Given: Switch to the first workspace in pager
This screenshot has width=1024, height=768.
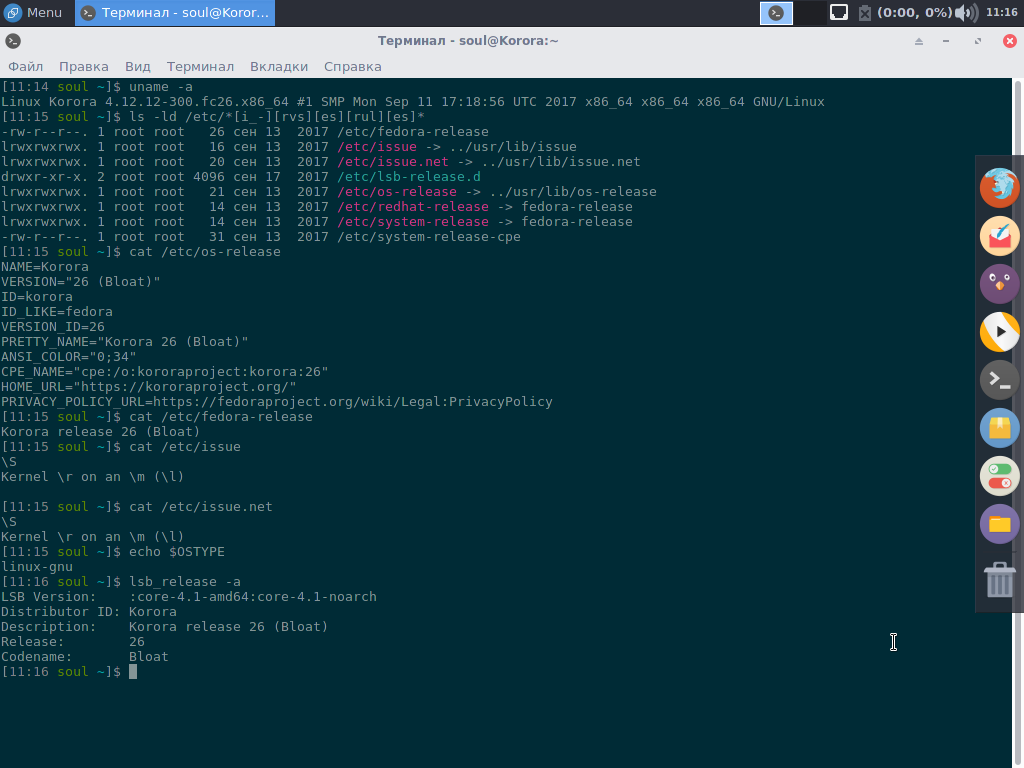Looking at the screenshot, I should (776, 13).
